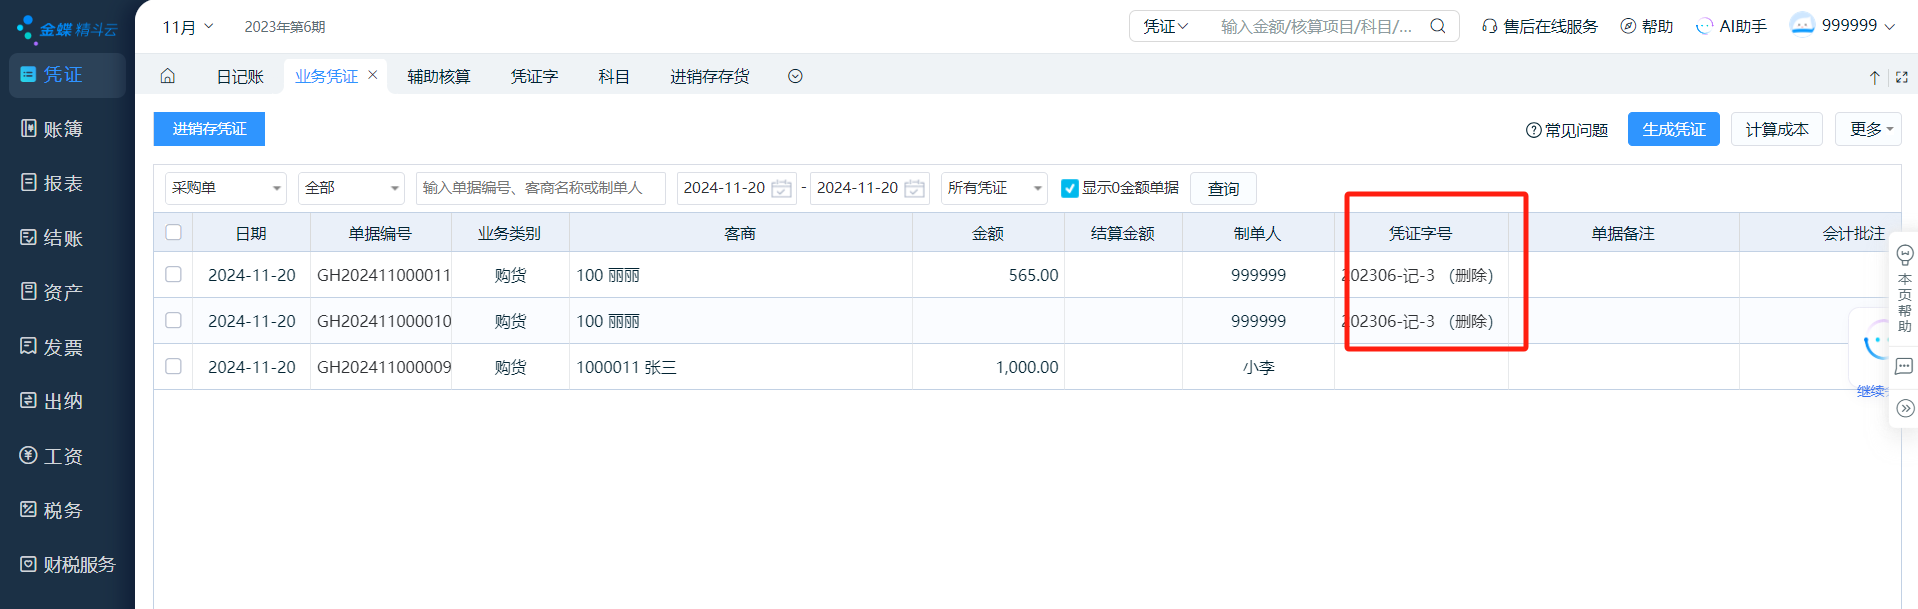This screenshot has height=609, width=1918.
Task: Select row GH202411000009 checkbox
Action: pos(173,366)
